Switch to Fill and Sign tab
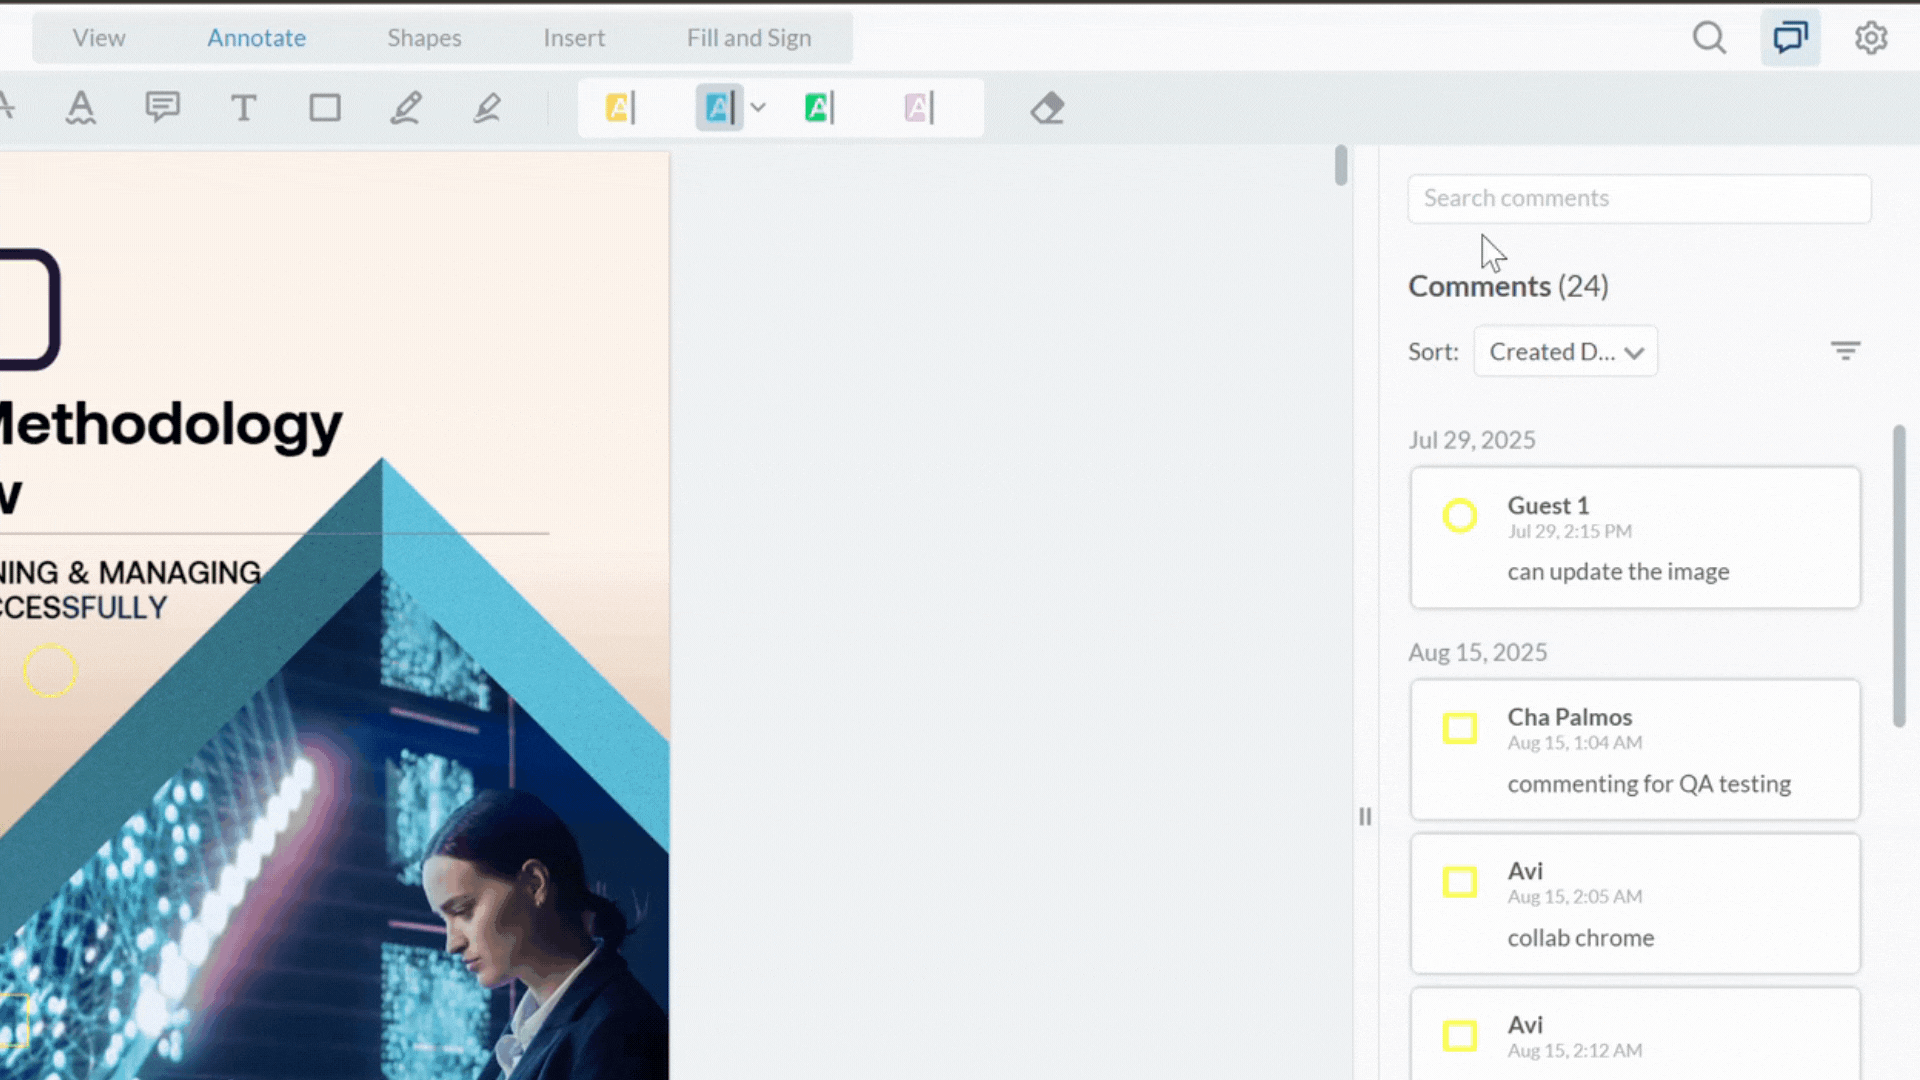Image resolution: width=1920 pixels, height=1080 pixels. point(748,38)
